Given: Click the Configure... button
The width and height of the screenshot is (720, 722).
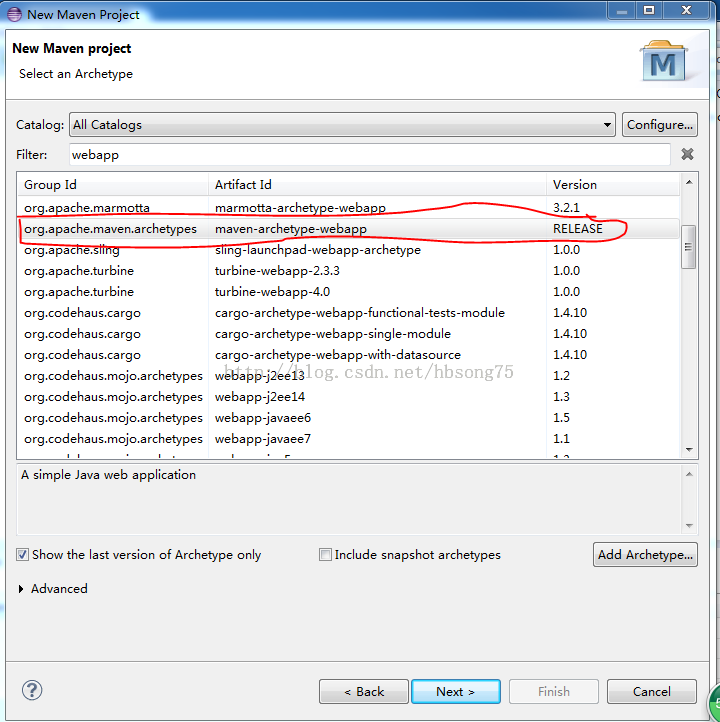Looking at the screenshot, I should tap(659, 125).
